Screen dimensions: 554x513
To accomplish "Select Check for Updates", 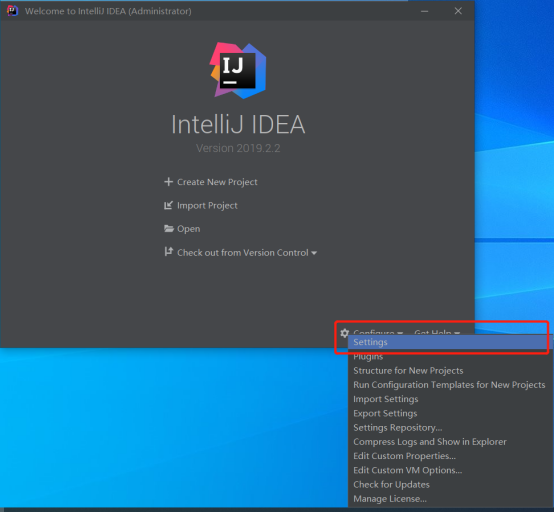I will coord(450,485).
